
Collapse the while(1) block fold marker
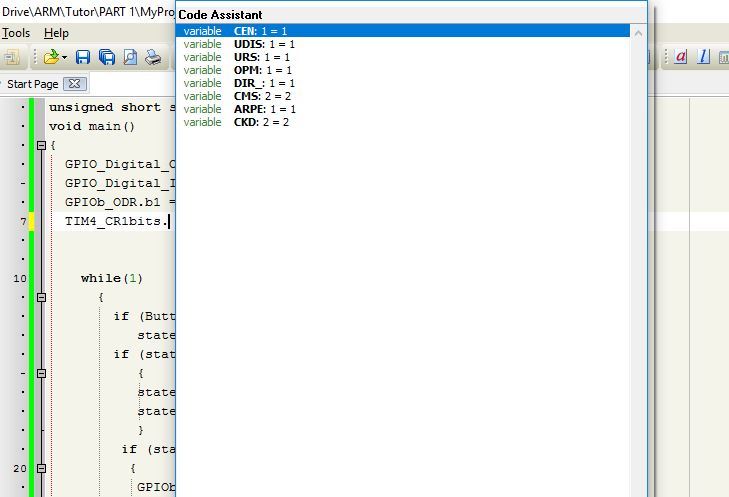41,298
